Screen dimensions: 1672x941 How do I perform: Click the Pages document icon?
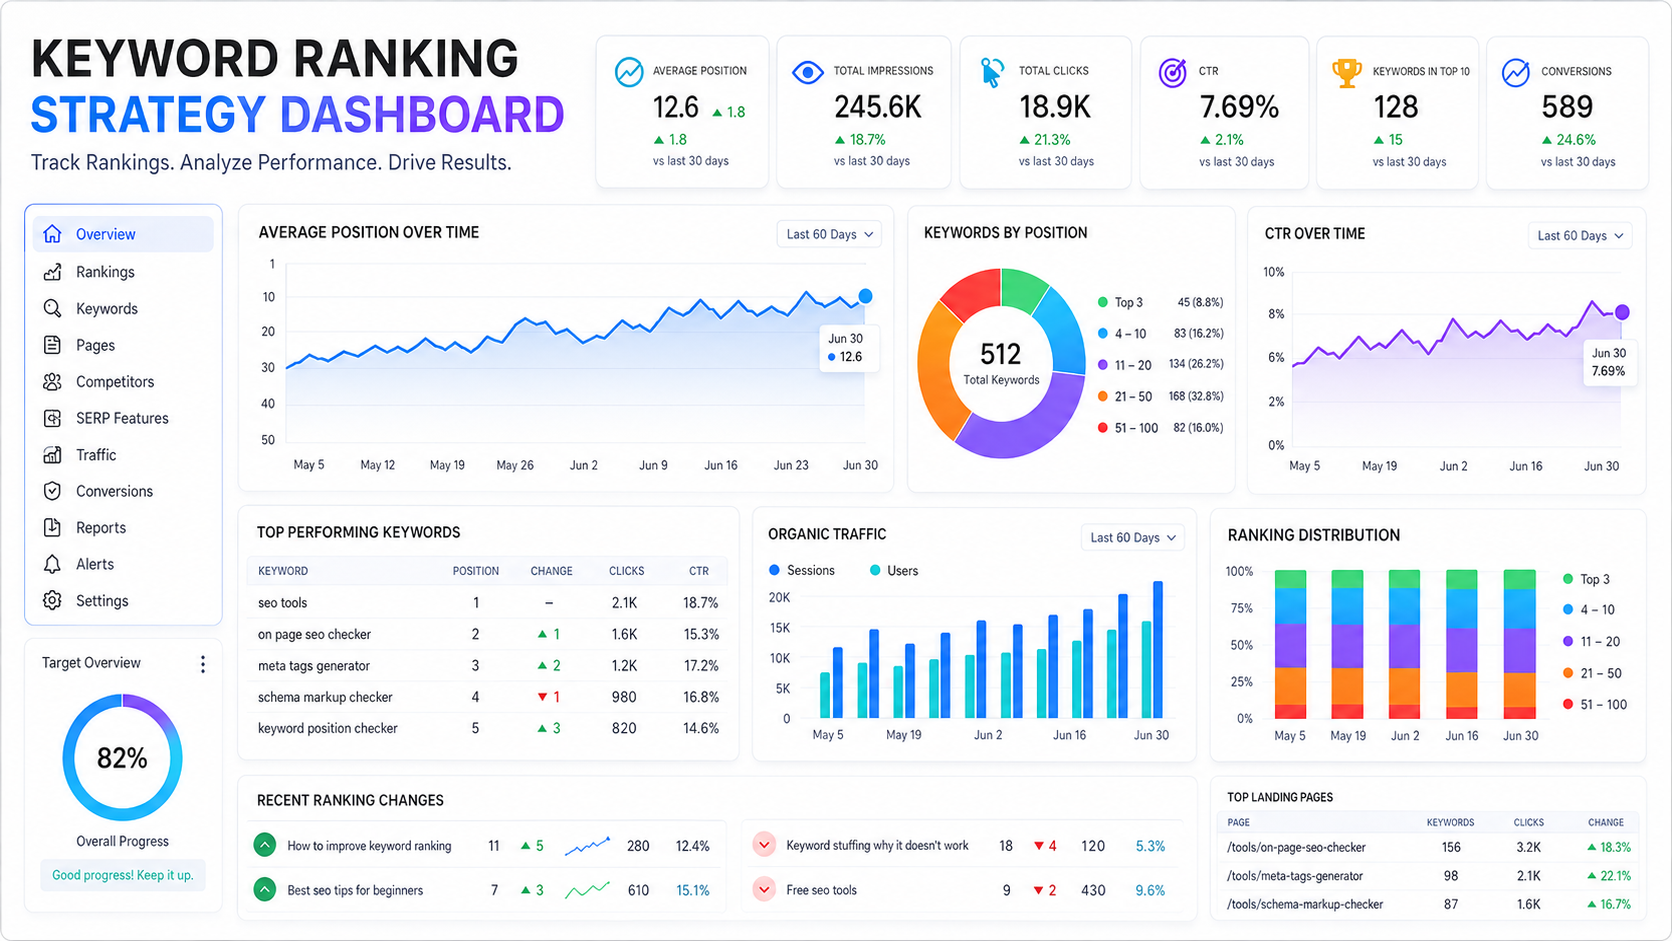(53, 345)
